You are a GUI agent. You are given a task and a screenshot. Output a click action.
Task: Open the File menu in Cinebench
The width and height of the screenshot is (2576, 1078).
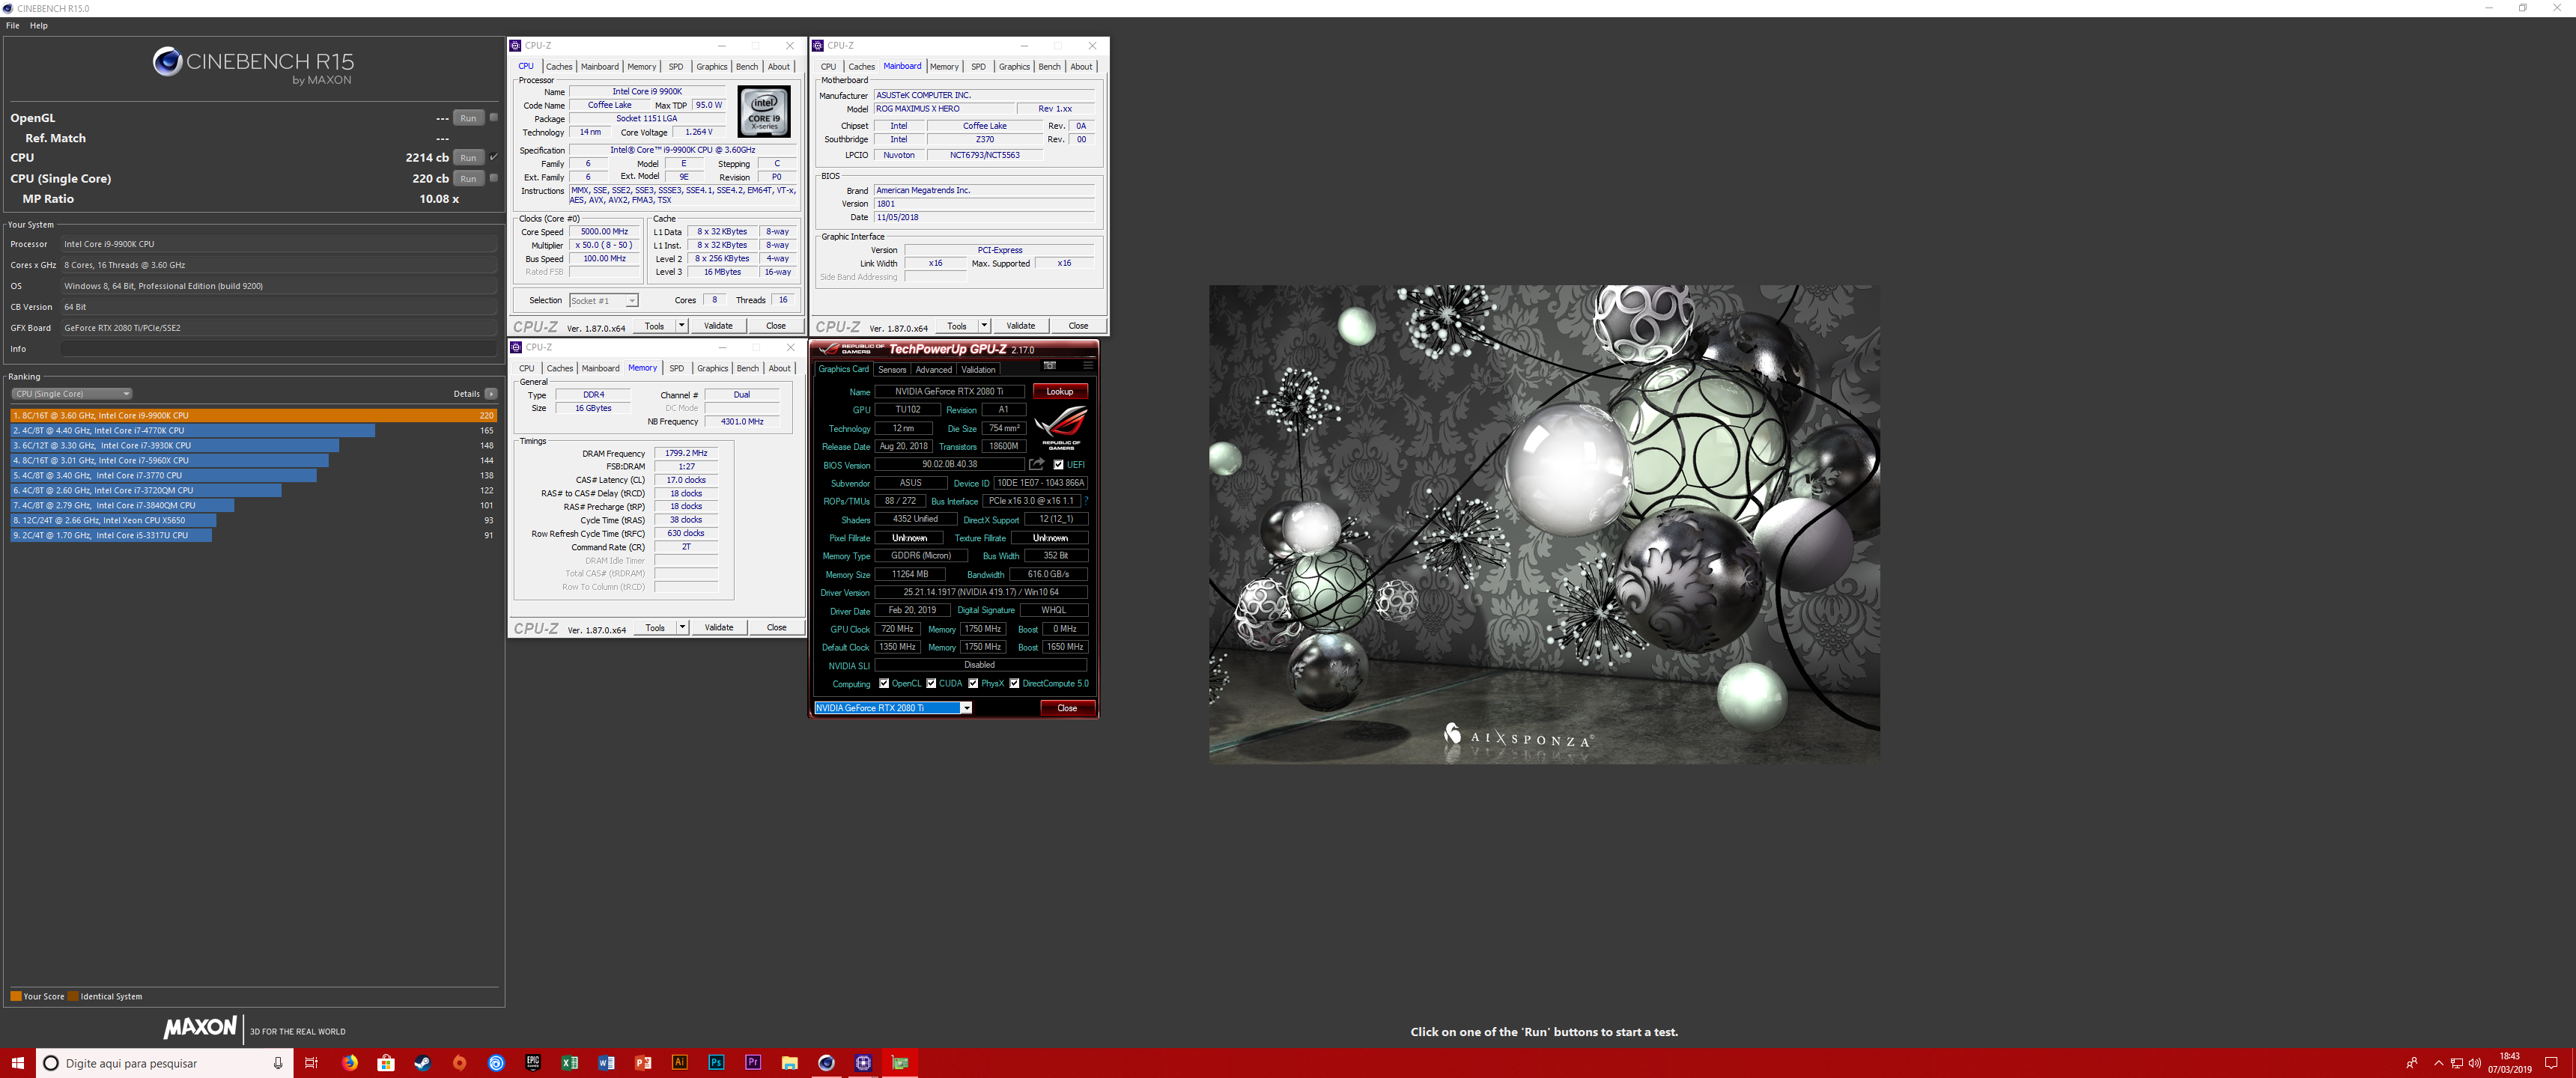pos(13,25)
